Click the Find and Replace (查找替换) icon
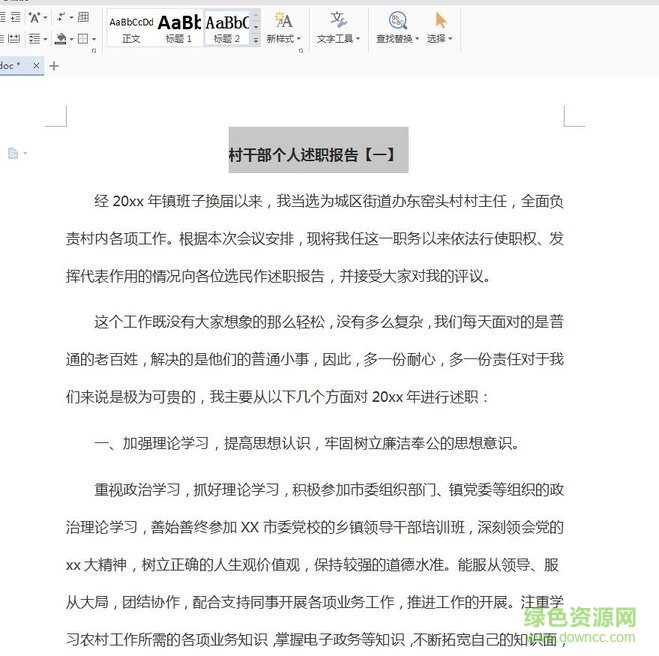The image size is (659, 656). click(397, 20)
